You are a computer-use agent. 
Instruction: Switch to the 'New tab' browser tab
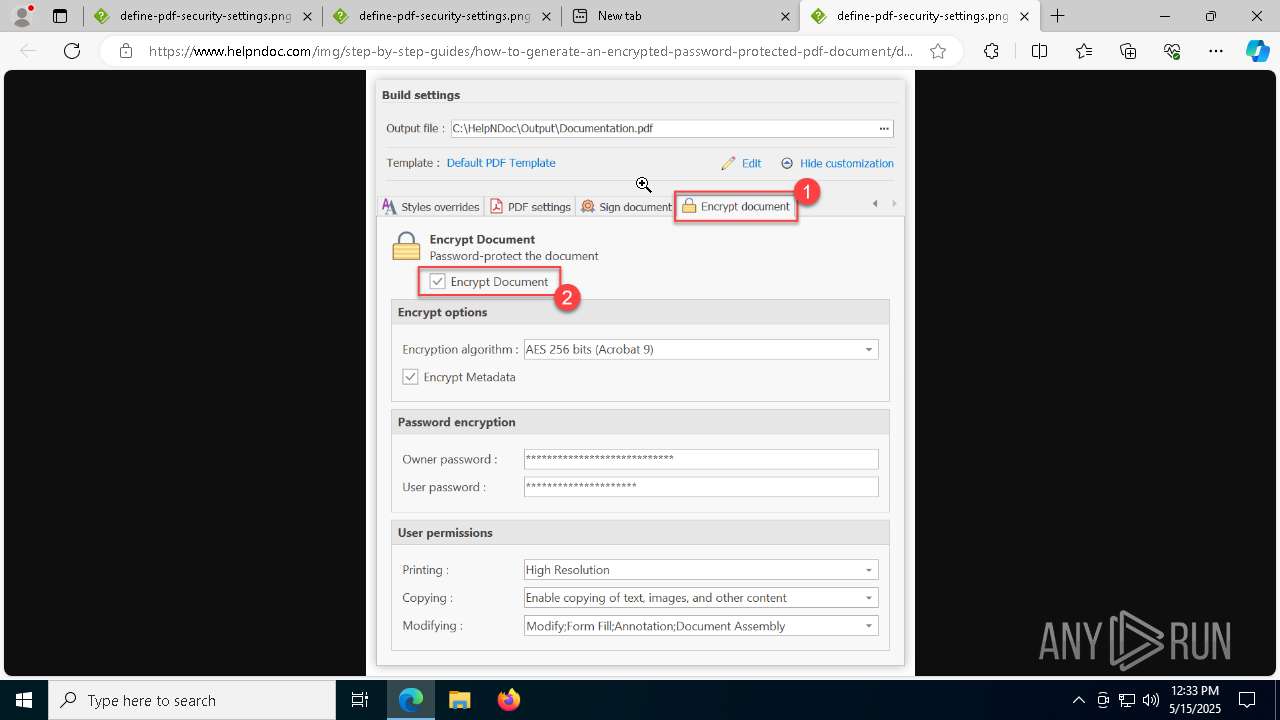click(680, 16)
